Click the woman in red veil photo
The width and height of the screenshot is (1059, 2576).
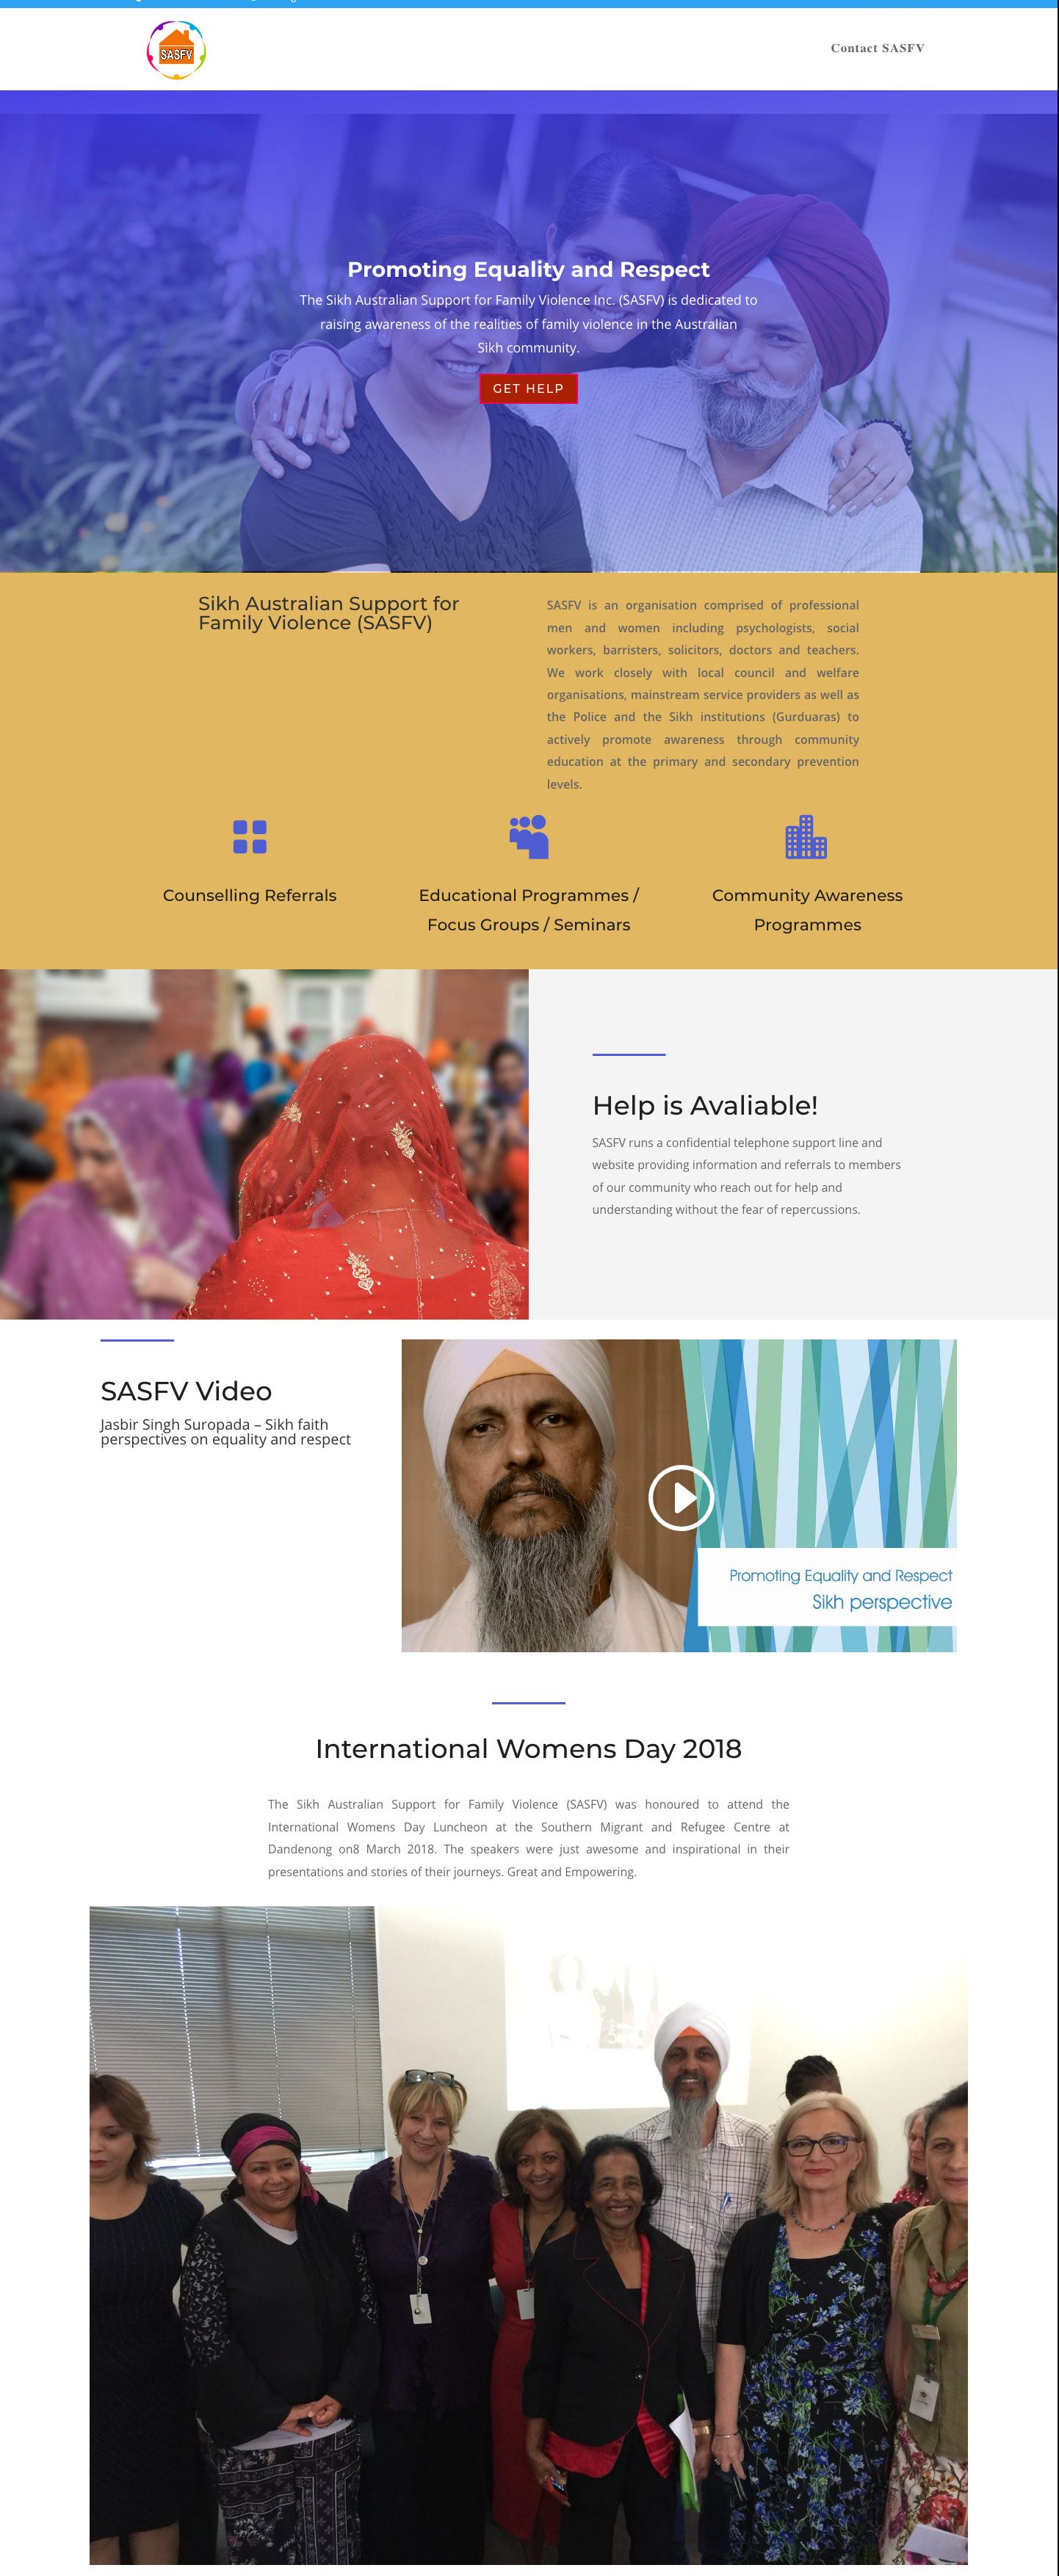264,1144
